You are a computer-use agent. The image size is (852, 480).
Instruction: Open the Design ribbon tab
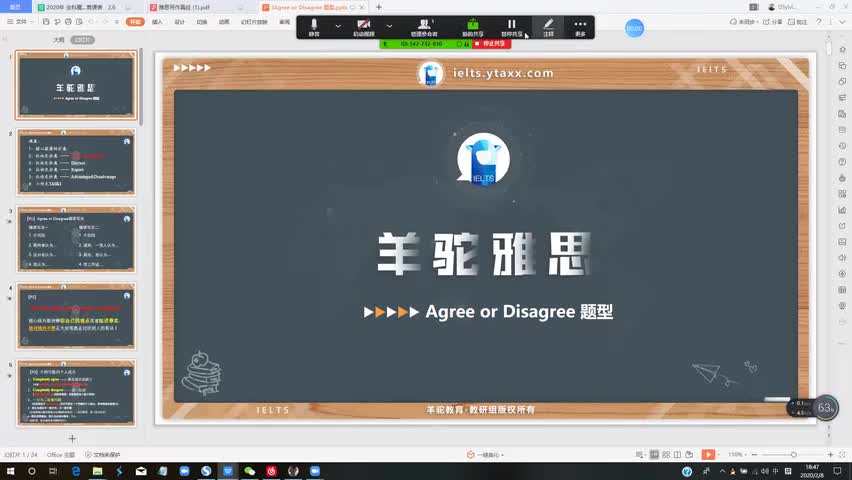pyautogui.click(x=179, y=22)
